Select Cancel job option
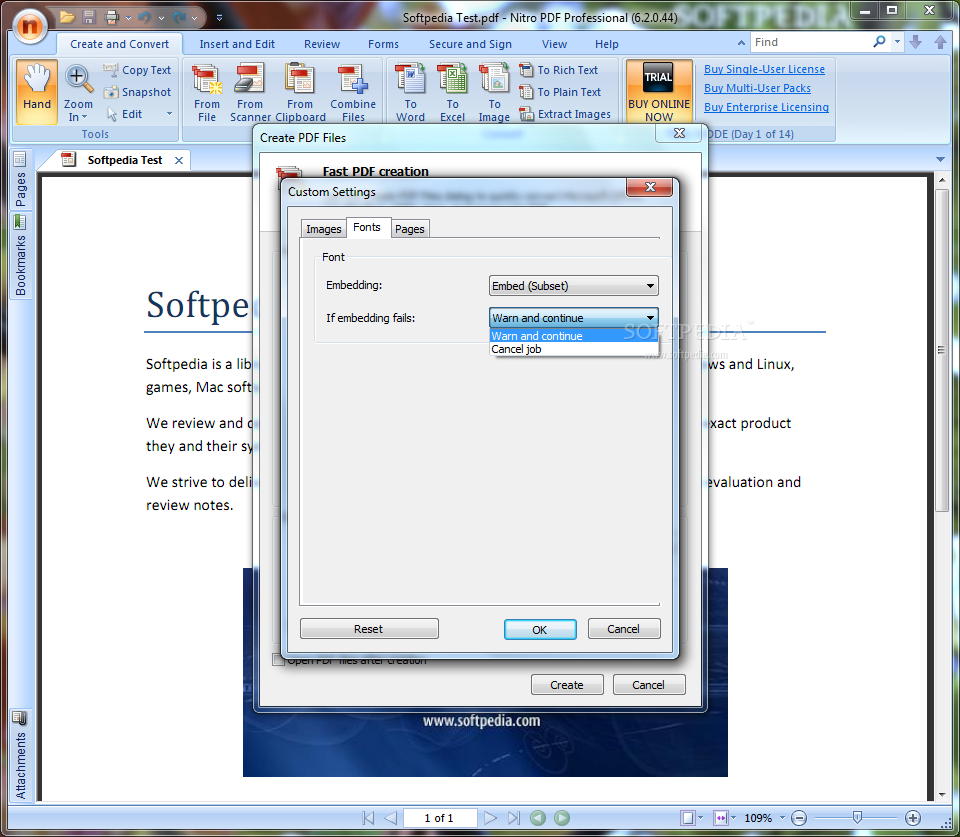The width and height of the screenshot is (960, 837). tap(574, 349)
